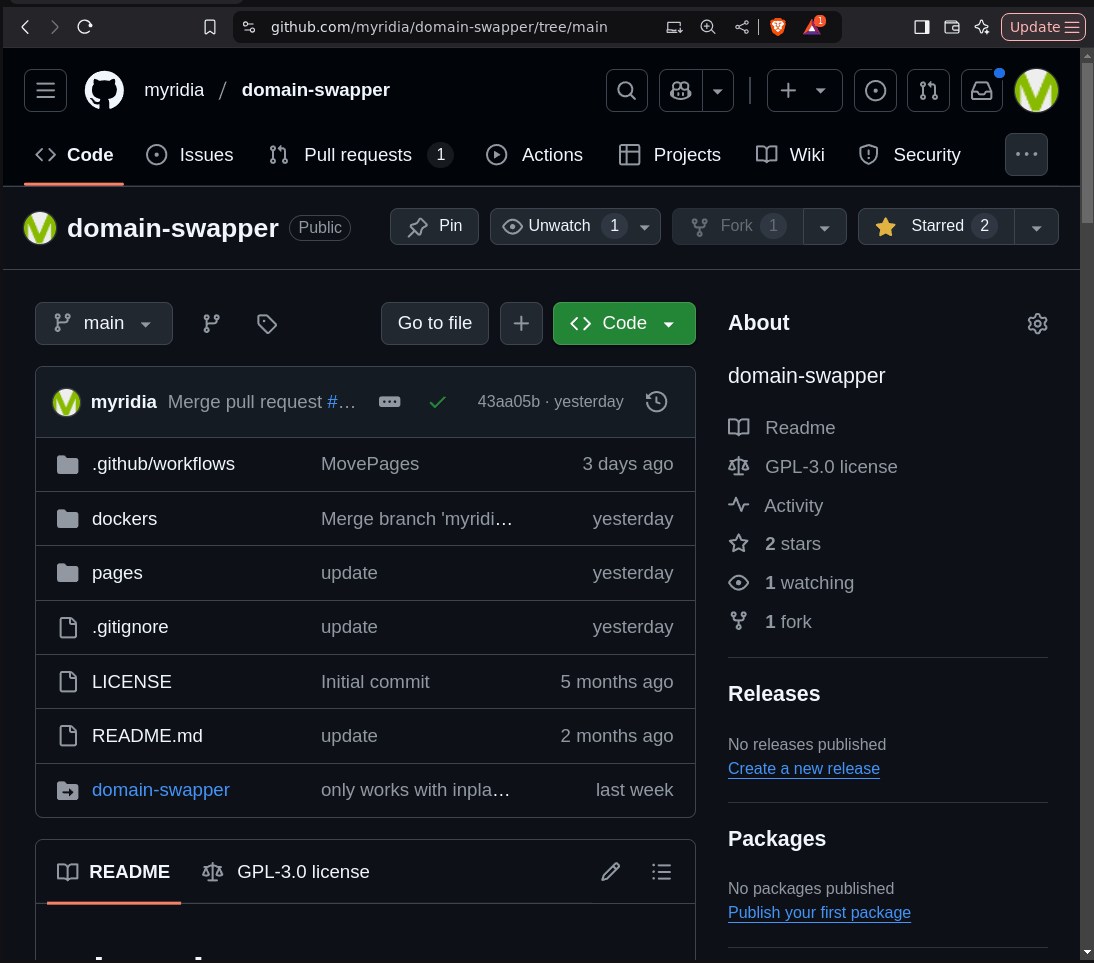This screenshot has width=1094, height=963.
Task: Toggle the Starred button to unstar
Action: coord(935,227)
